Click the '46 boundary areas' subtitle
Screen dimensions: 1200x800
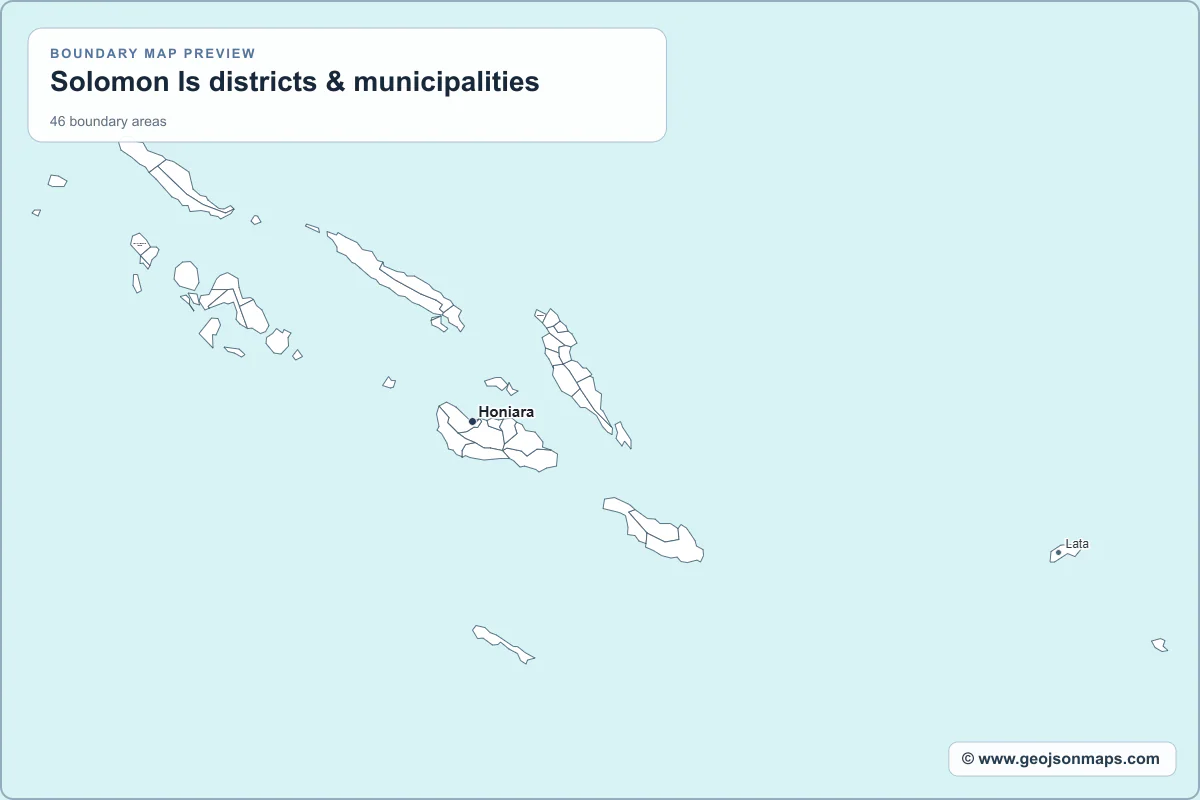coord(108,122)
